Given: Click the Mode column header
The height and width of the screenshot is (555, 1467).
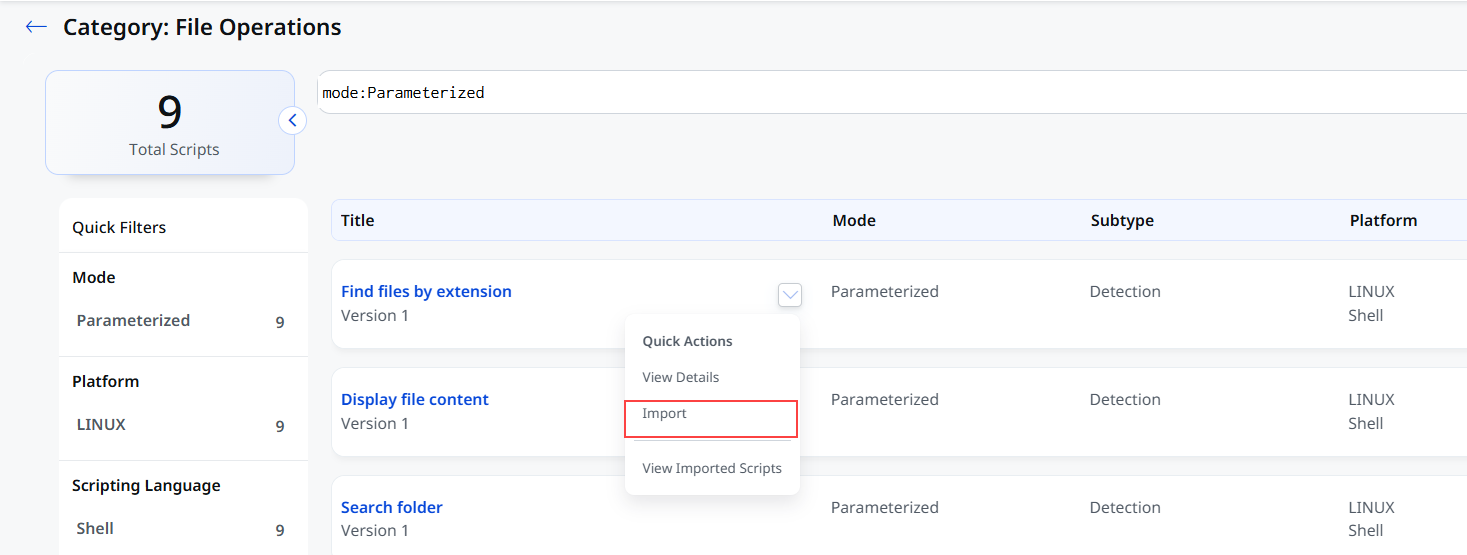Looking at the screenshot, I should click(x=854, y=220).
